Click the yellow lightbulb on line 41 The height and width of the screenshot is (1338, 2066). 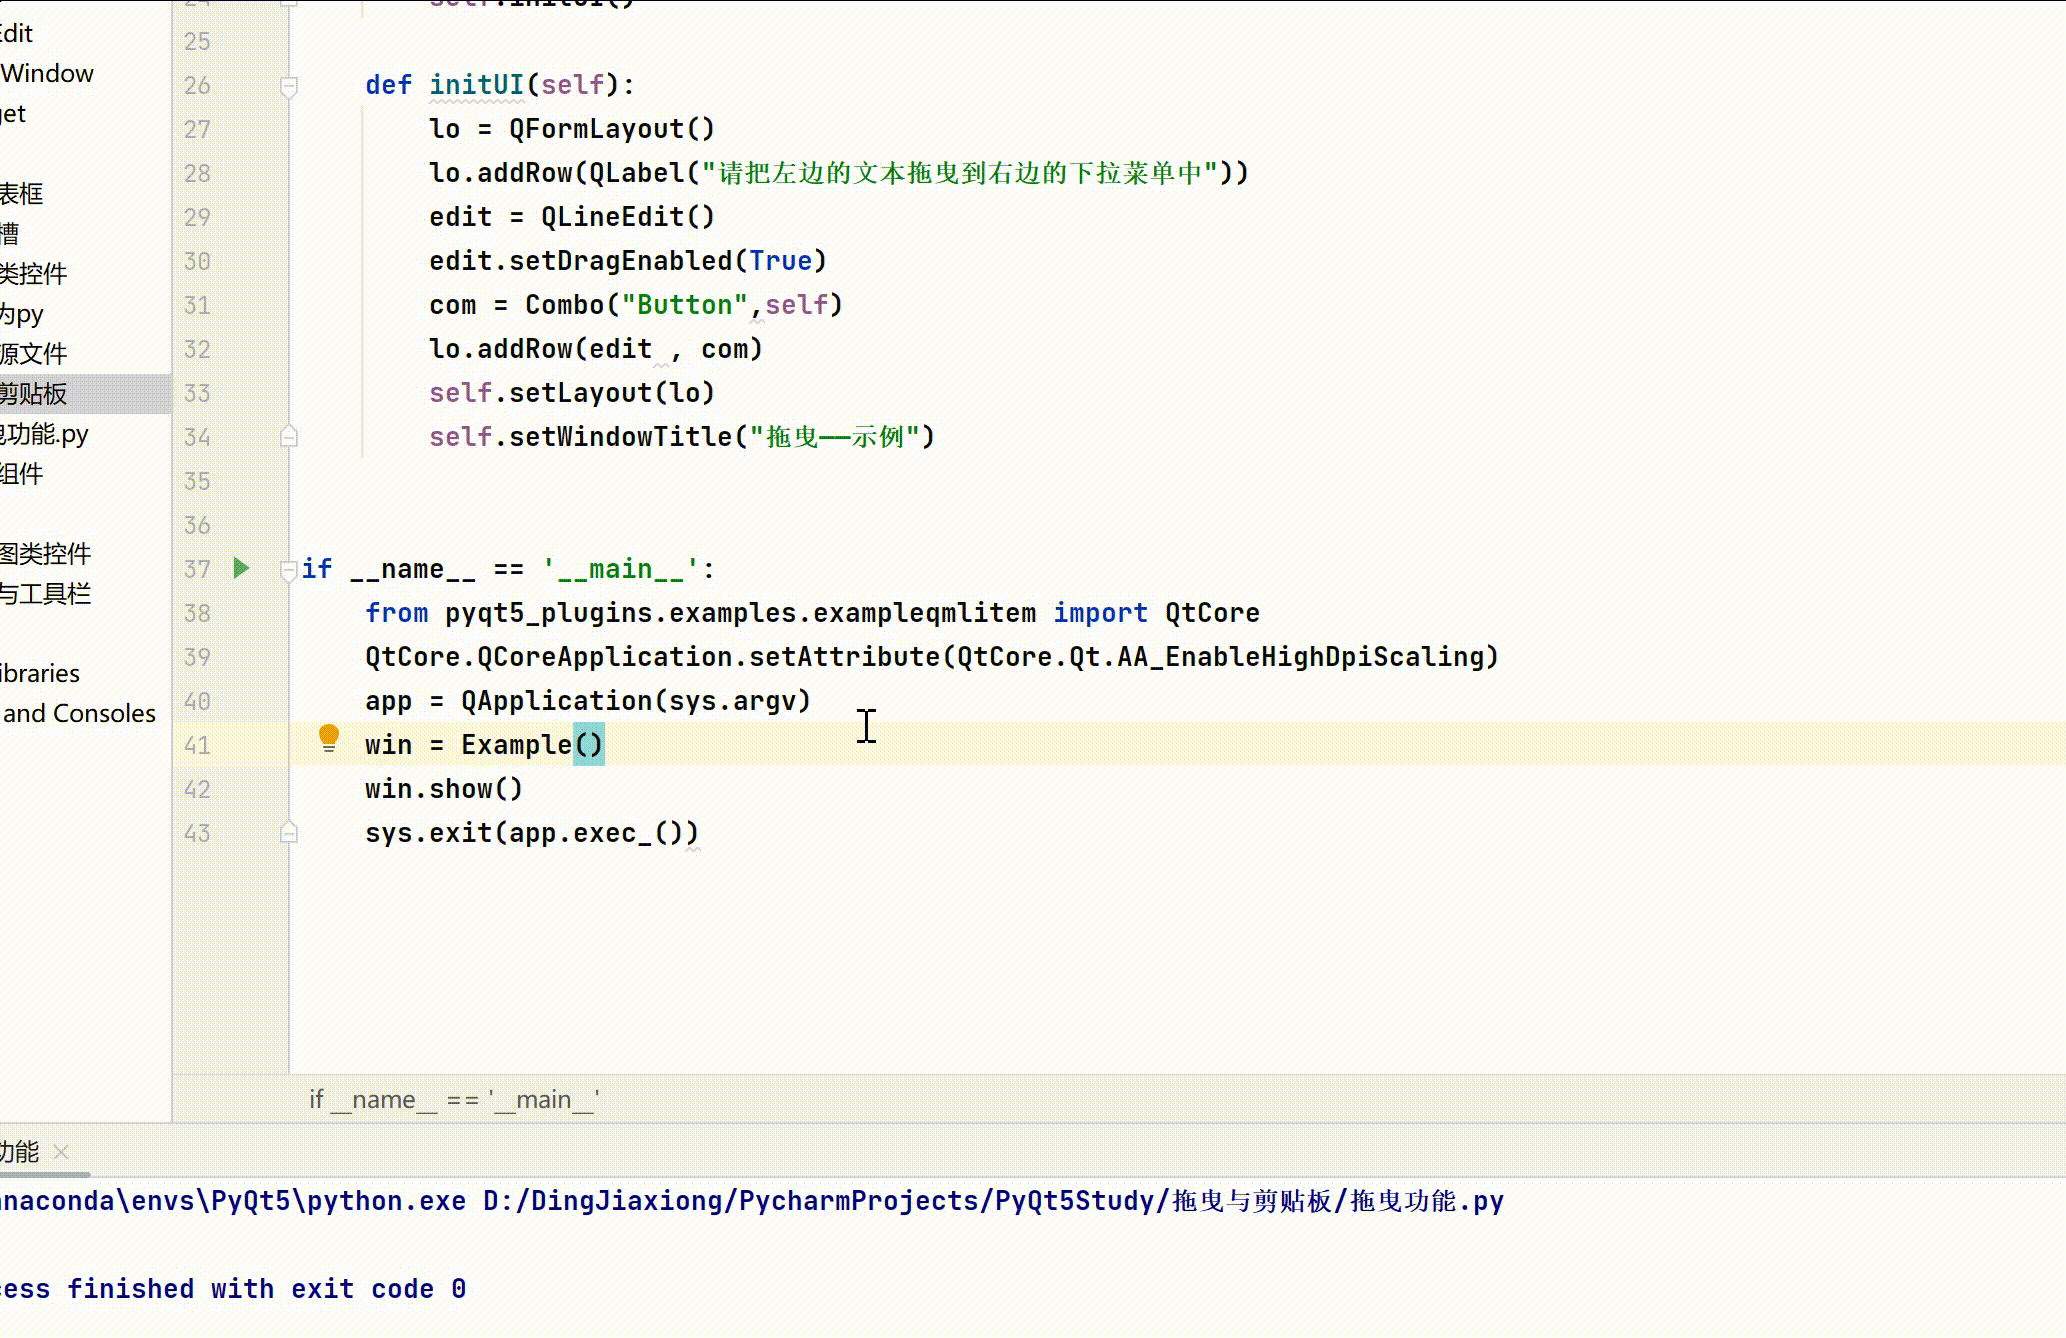click(x=328, y=738)
